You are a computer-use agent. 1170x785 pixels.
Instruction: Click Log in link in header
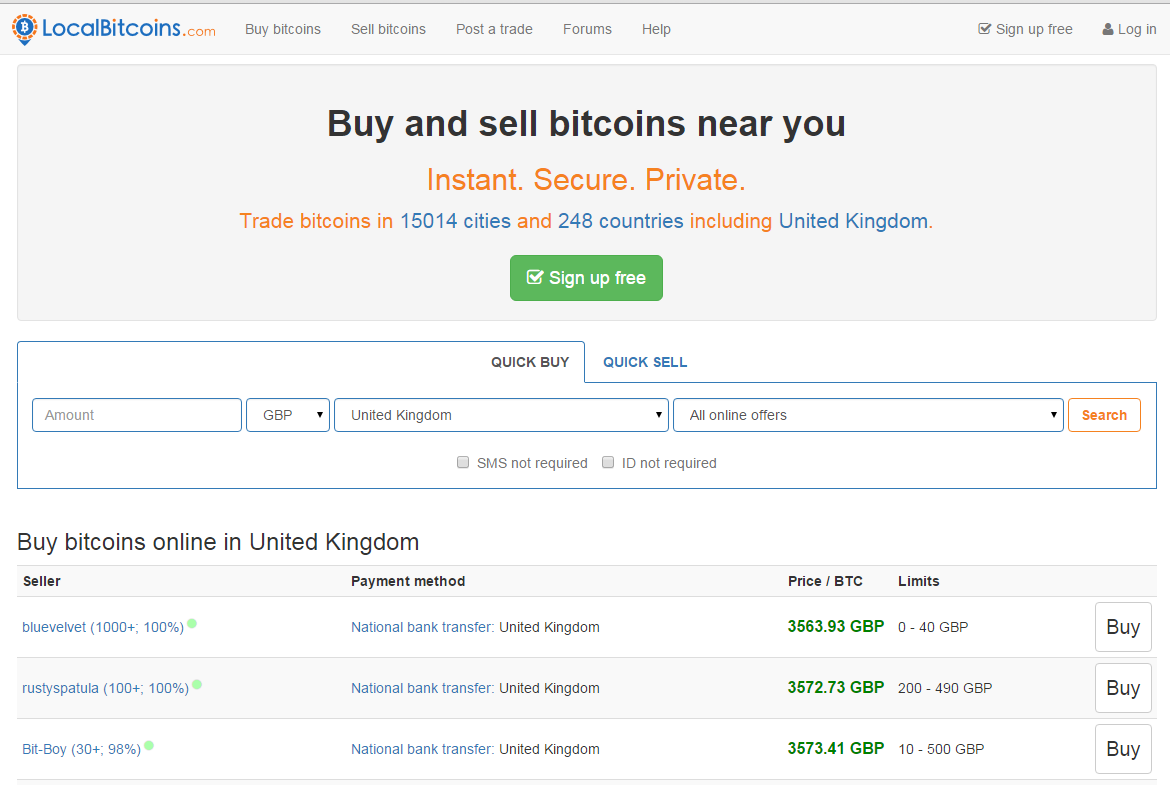1130,29
